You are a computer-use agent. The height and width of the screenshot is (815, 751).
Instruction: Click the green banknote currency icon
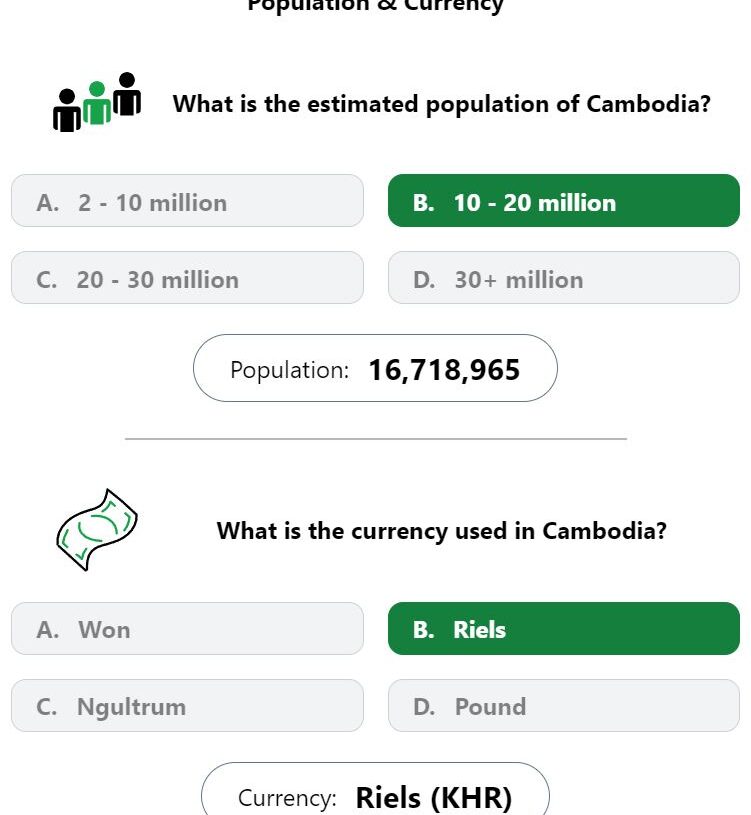point(97,530)
